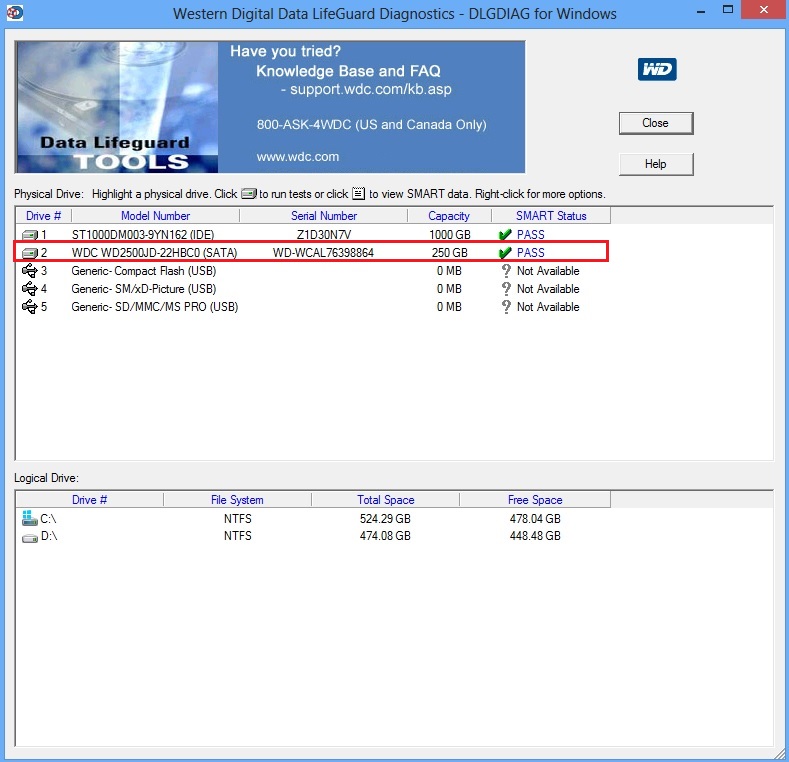Click 0 MB capacity for Compact Flash
Image resolution: width=789 pixels, height=762 pixels.
449,271
